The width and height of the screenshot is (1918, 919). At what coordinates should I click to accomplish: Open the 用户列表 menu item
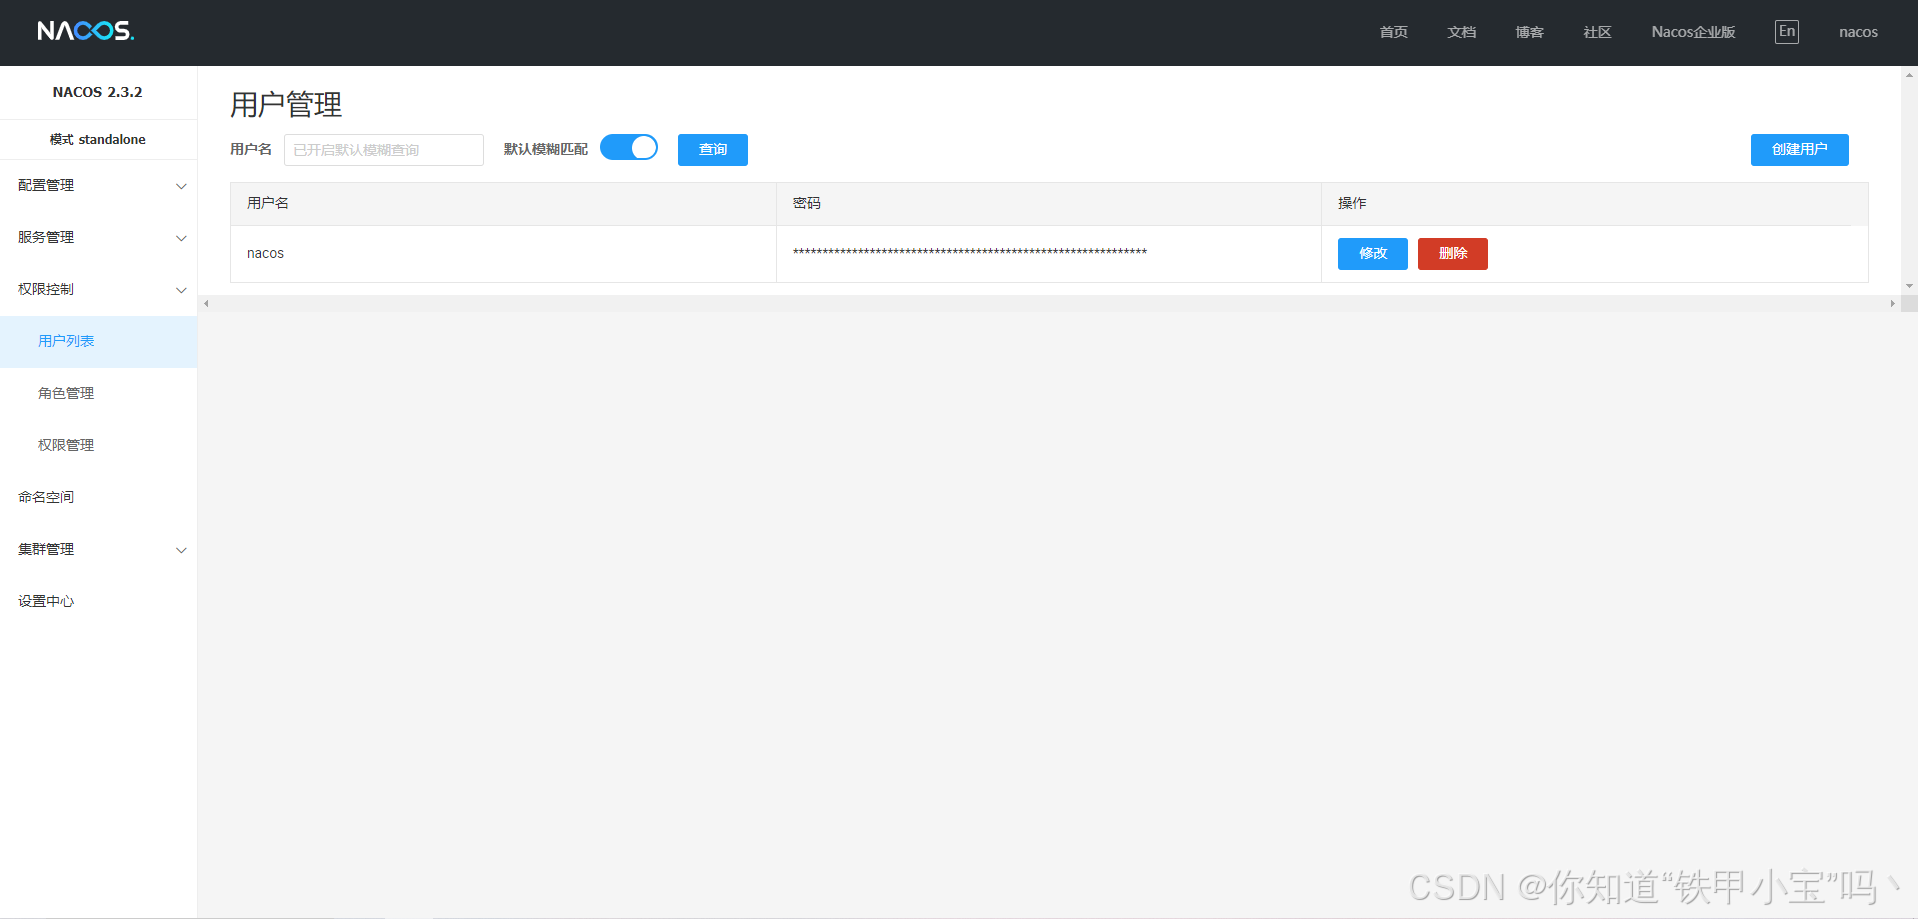[98, 342]
